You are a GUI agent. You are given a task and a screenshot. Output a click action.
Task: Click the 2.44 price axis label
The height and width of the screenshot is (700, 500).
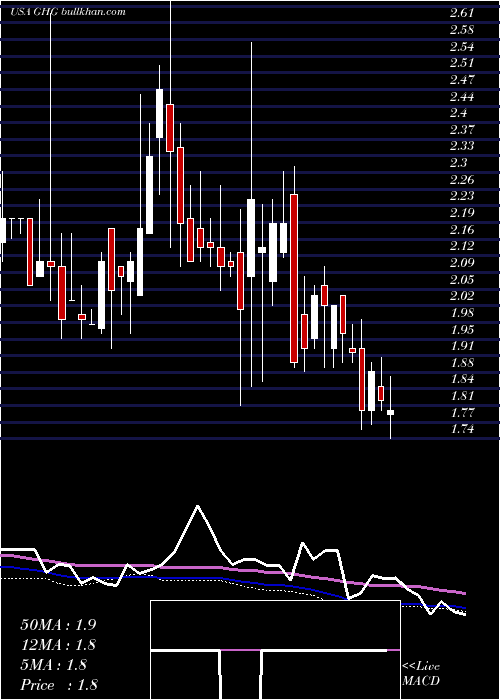461,96
